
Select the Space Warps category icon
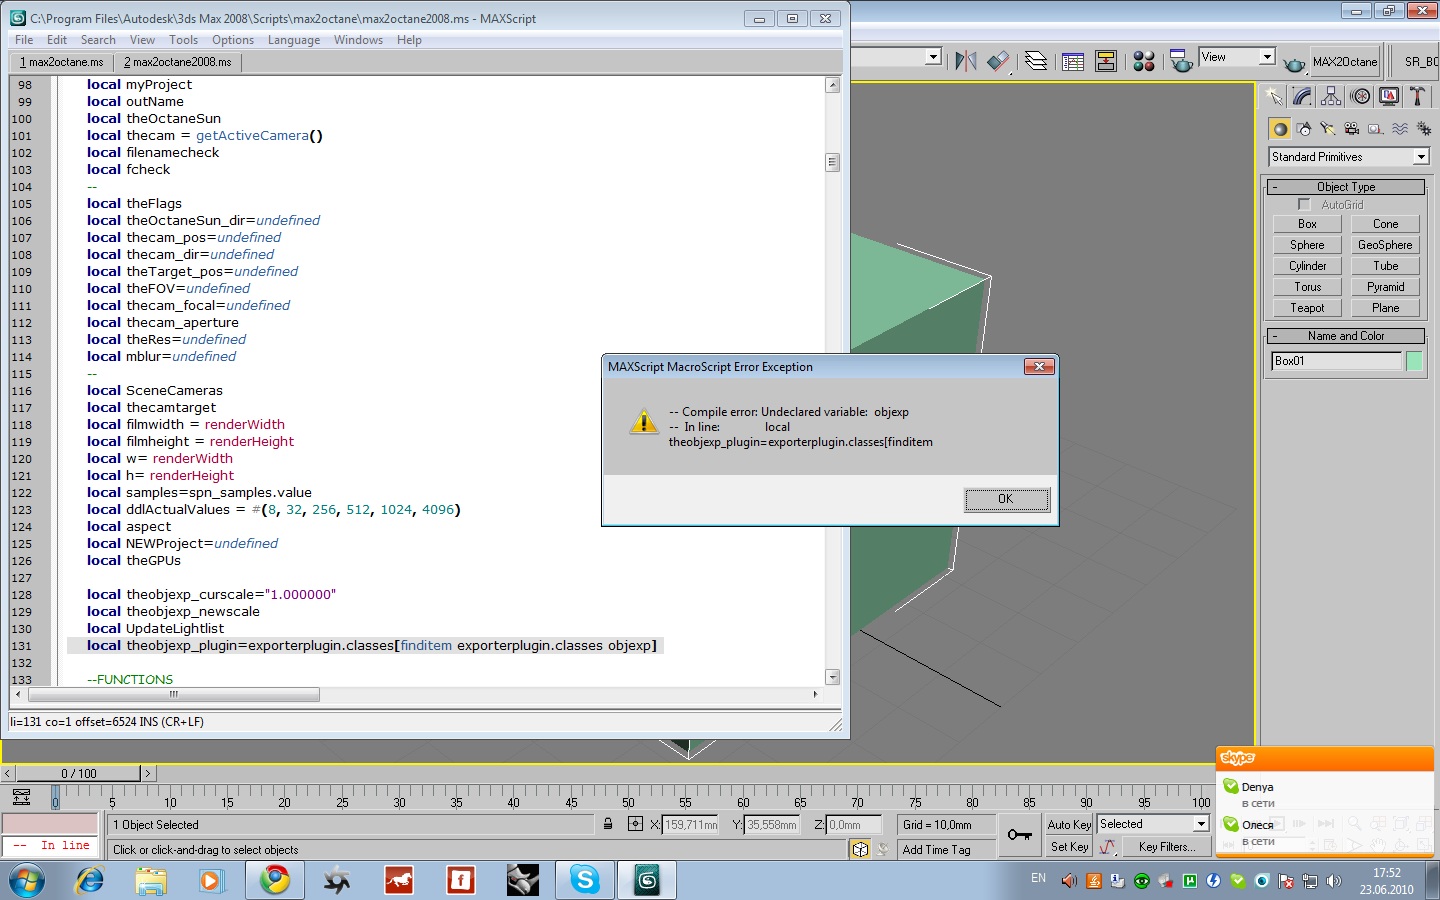point(1400,129)
